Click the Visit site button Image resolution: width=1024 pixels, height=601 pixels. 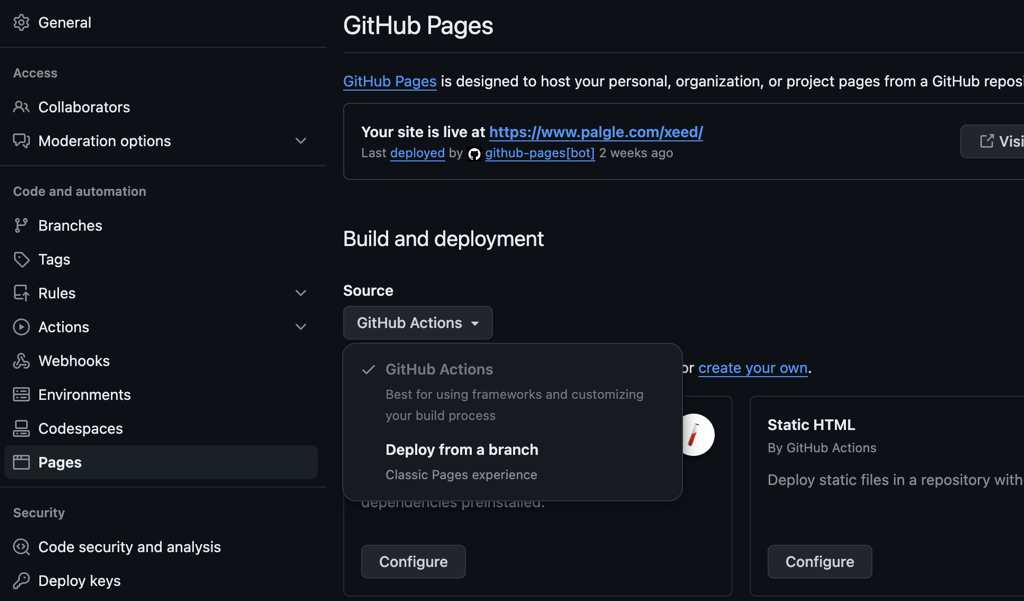click(993, 141)
